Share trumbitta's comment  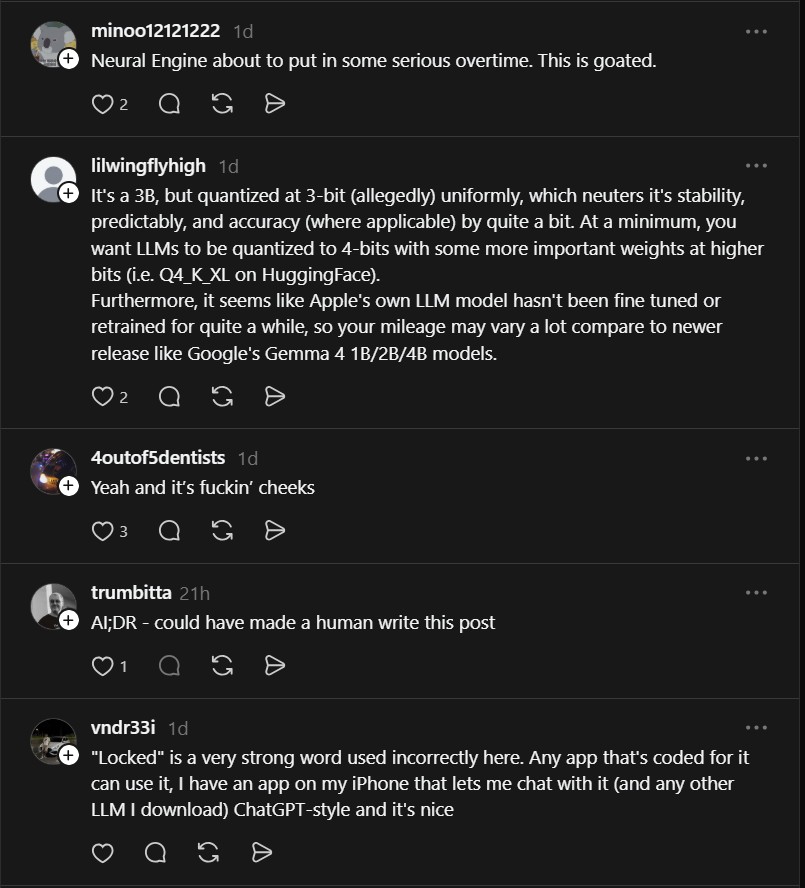tap(275, 665)
